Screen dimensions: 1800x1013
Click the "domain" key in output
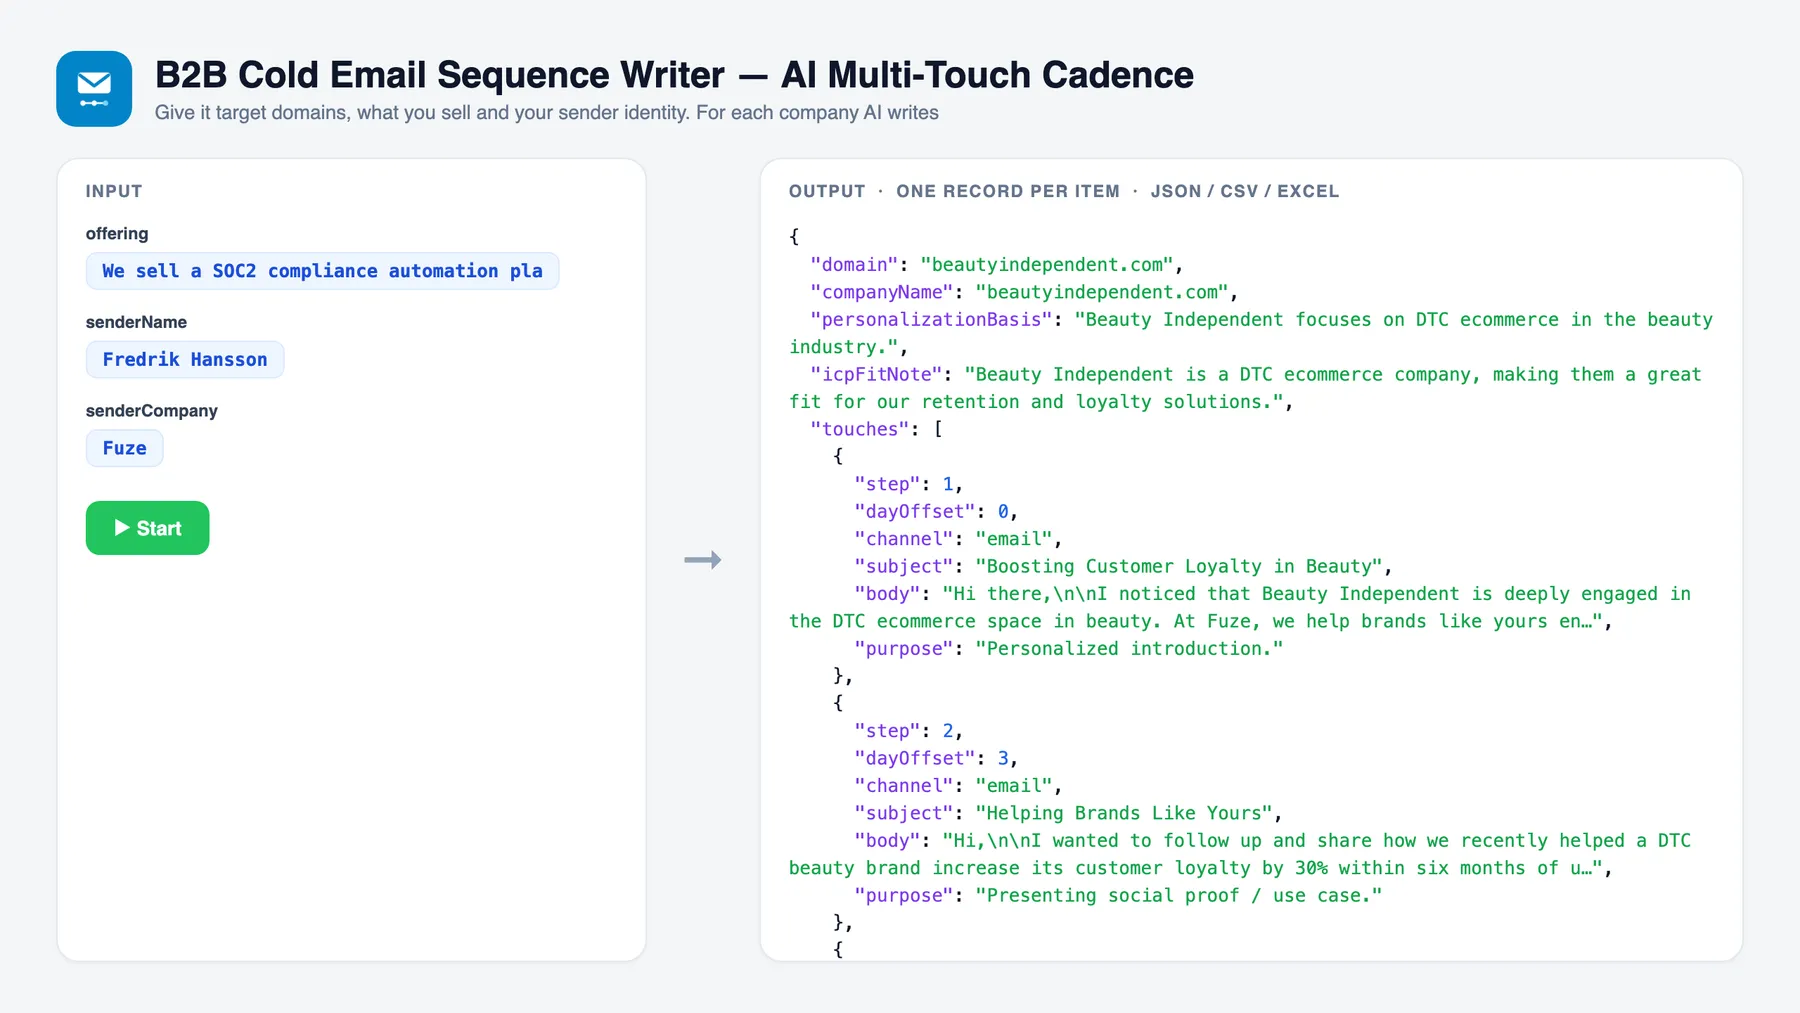point(854,265)
